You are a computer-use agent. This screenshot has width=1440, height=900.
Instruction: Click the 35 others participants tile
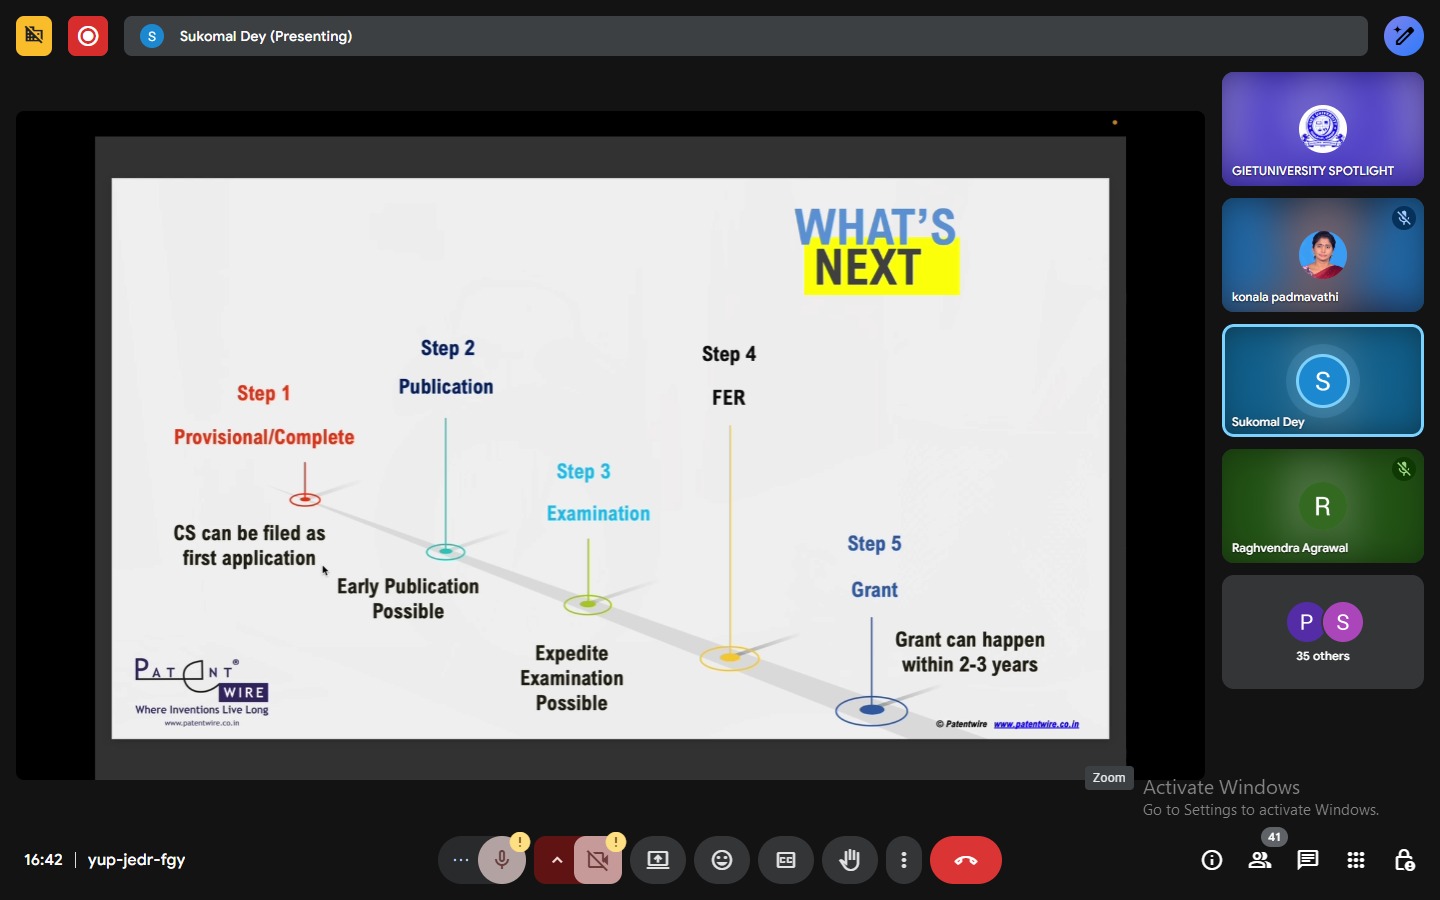point(1323,632)
